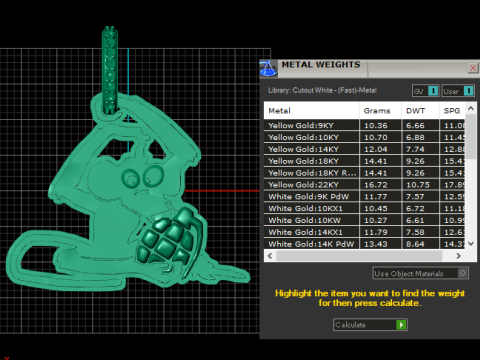Click the vertical scrollbar thumb of metal list
Image resolution: width=480 pixels, height=360 pixels.
(471, 137)
